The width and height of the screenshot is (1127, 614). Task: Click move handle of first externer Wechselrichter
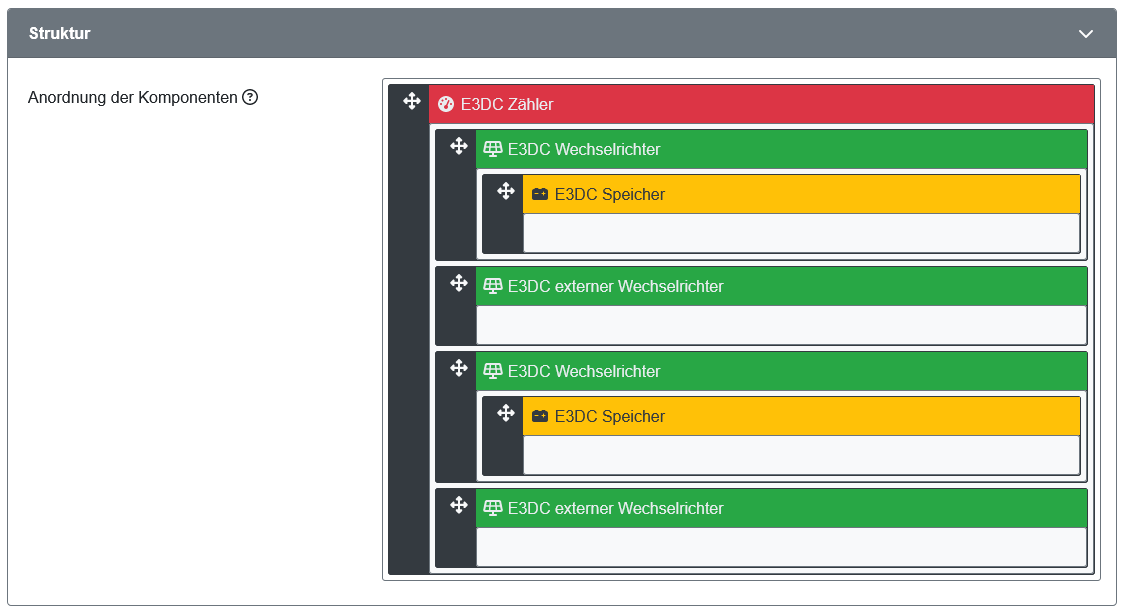(459, 283)
